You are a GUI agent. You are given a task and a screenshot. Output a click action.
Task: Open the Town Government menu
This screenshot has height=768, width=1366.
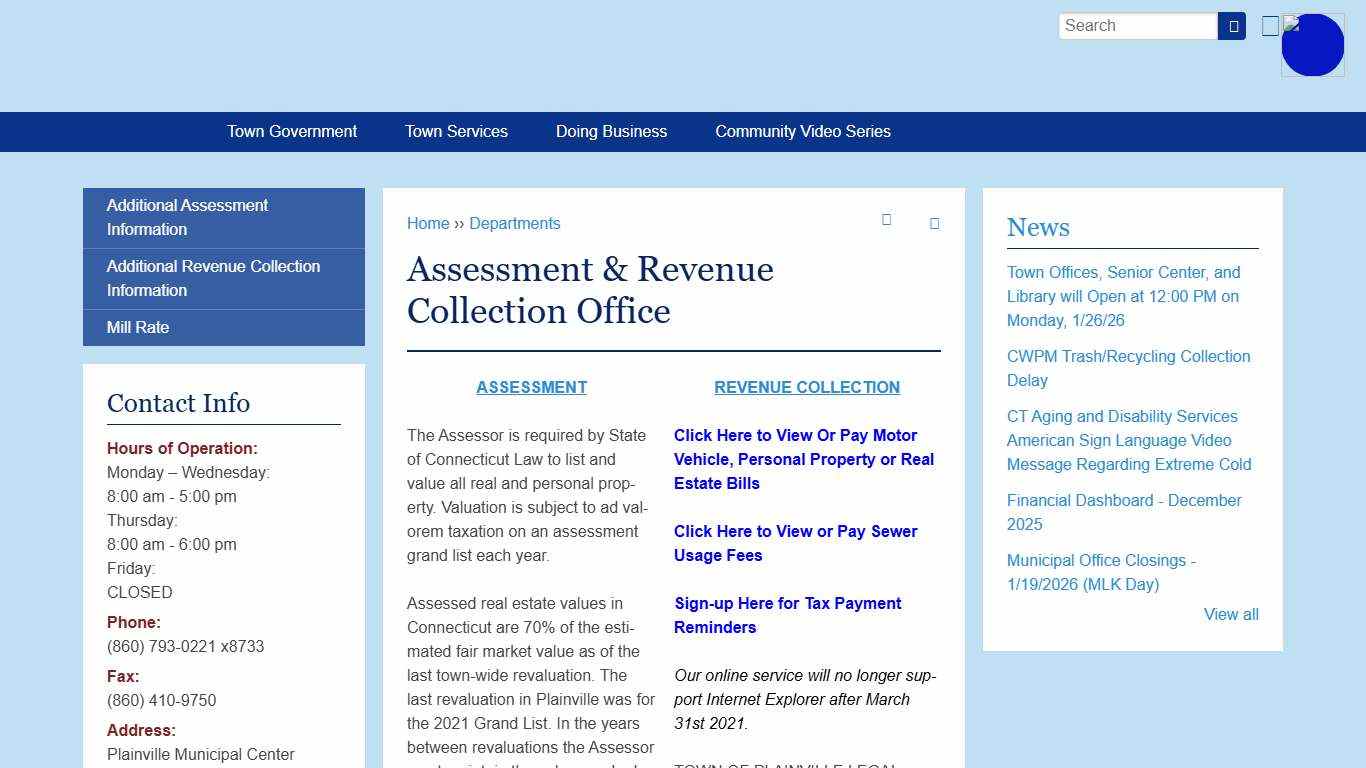[291, 131]
